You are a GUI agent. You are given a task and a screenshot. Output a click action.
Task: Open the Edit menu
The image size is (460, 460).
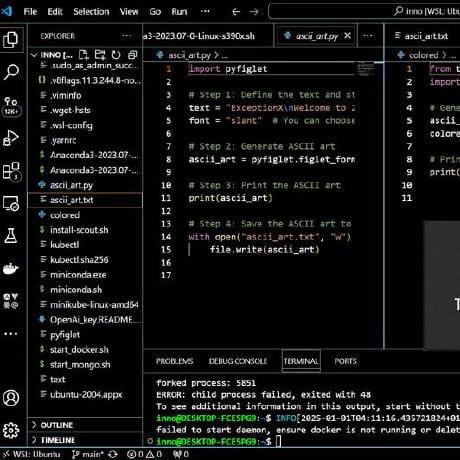(x=55, y=12)
